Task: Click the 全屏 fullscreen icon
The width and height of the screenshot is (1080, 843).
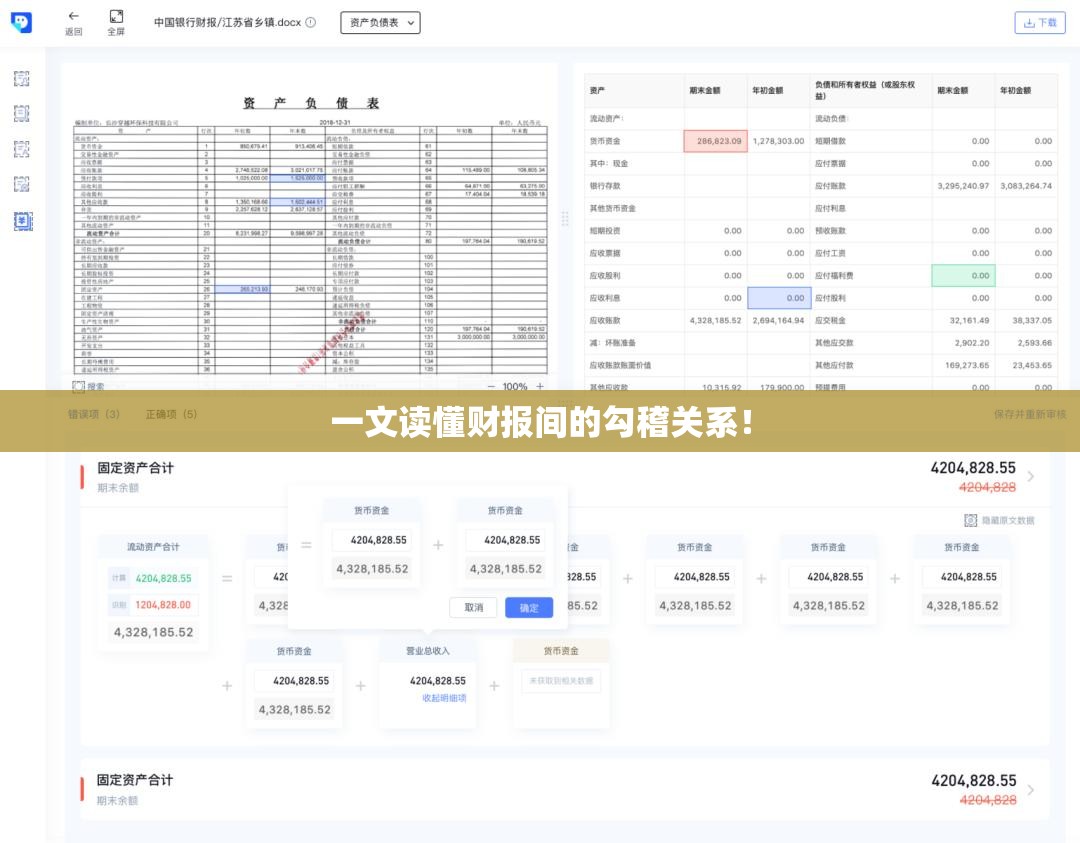Action: tap(116, 16)
